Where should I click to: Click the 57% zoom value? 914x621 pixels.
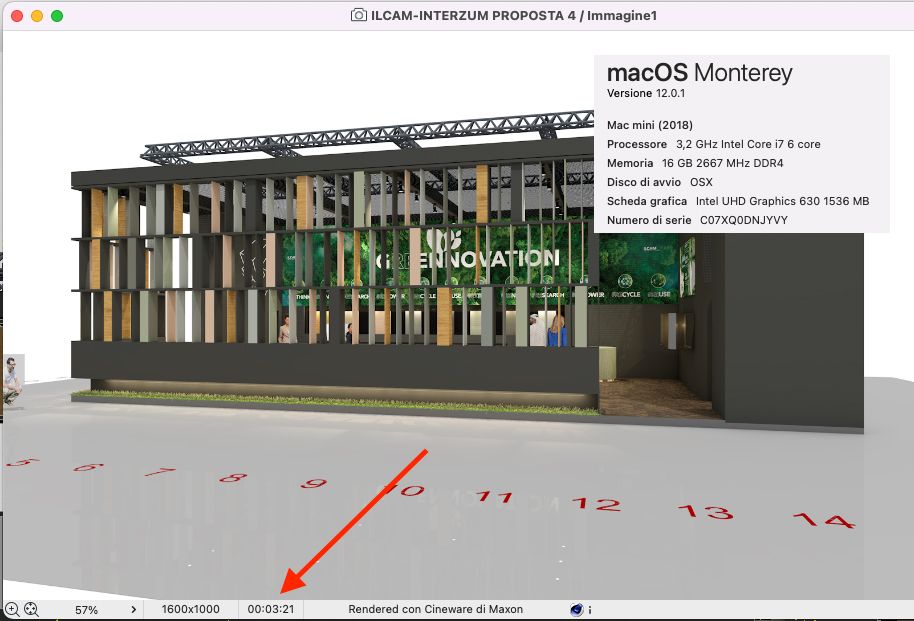point(86,610)
